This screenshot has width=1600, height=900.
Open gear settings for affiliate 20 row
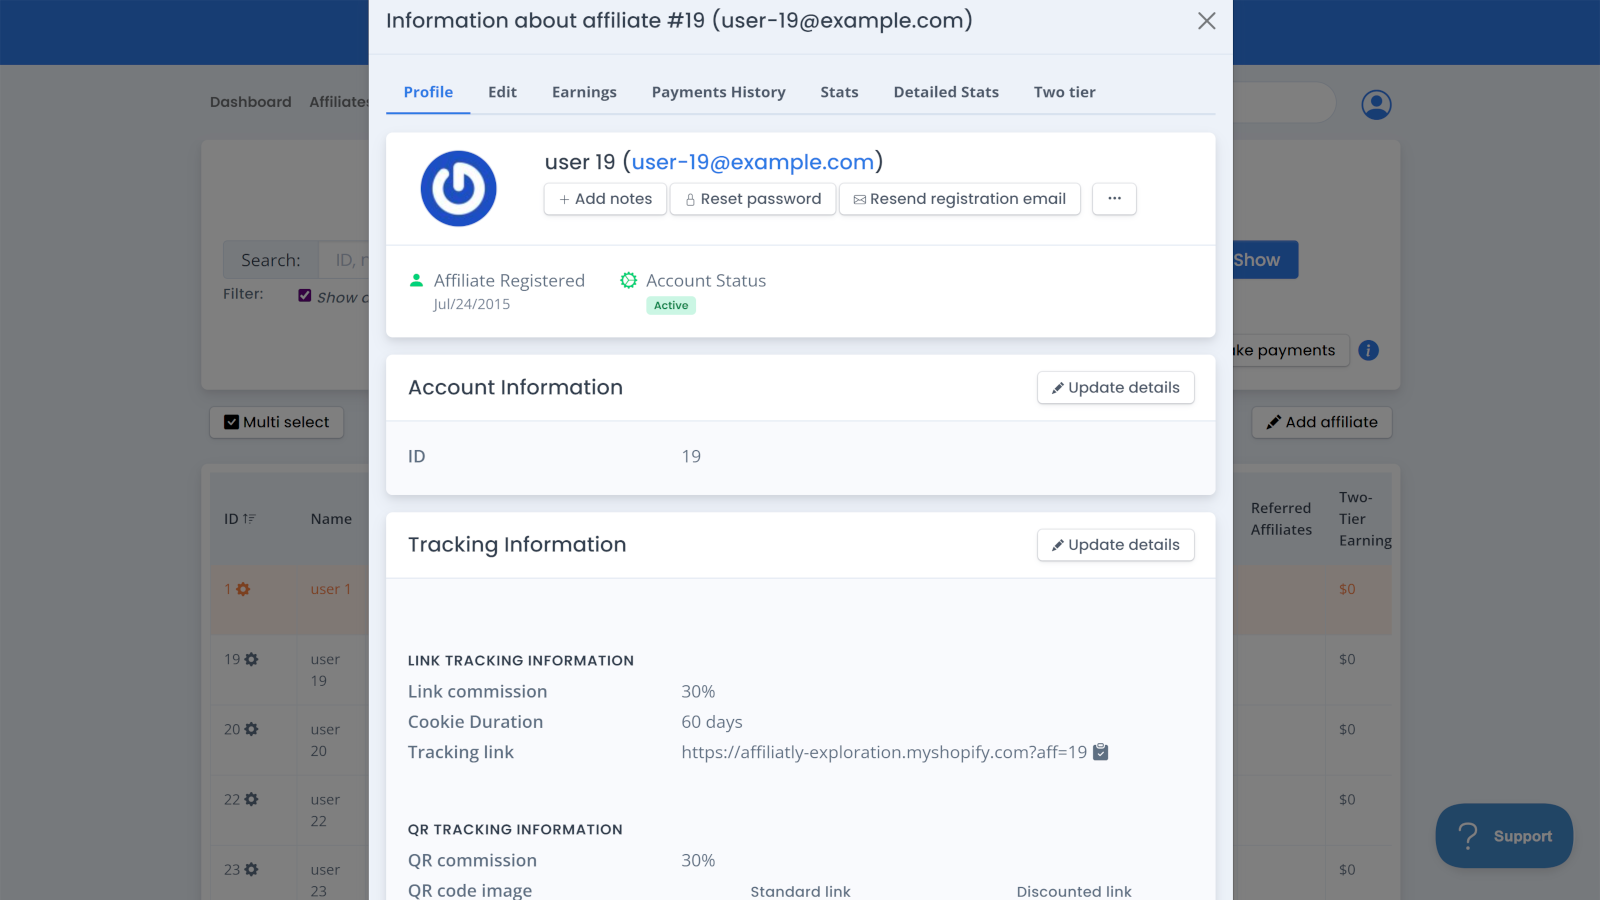click(251, 729)
